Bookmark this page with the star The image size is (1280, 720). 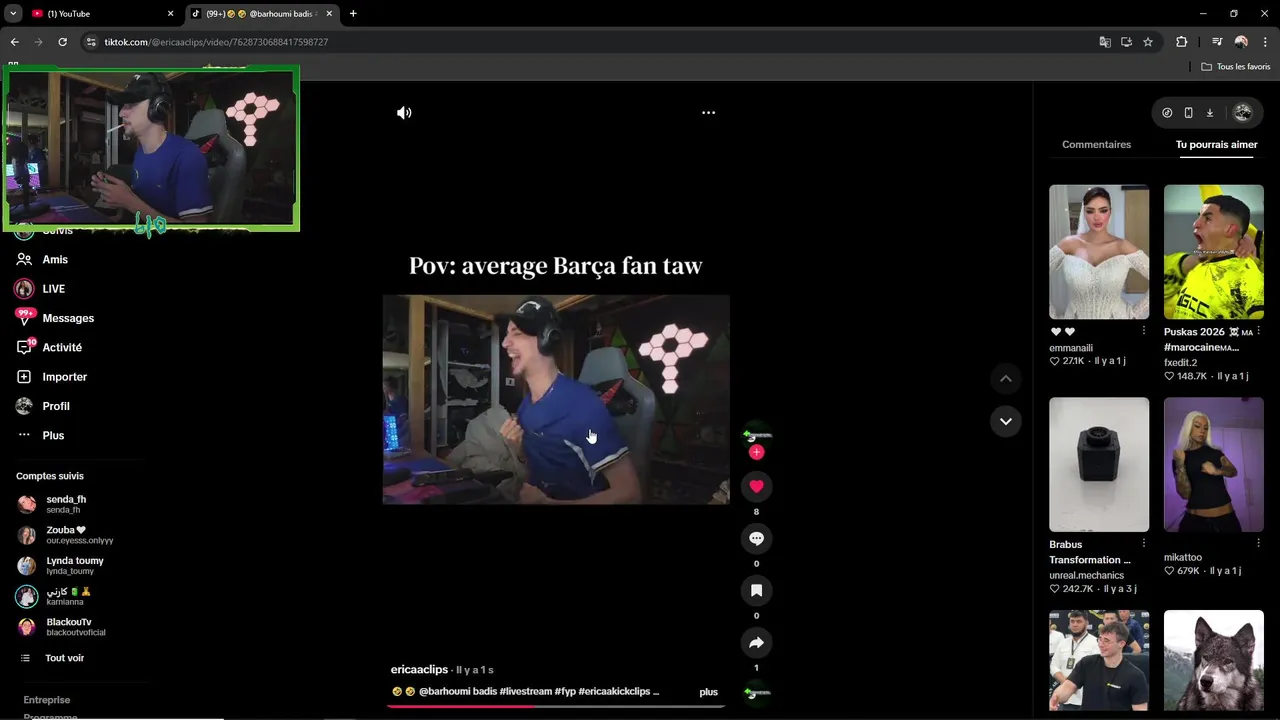[1148, 42]
